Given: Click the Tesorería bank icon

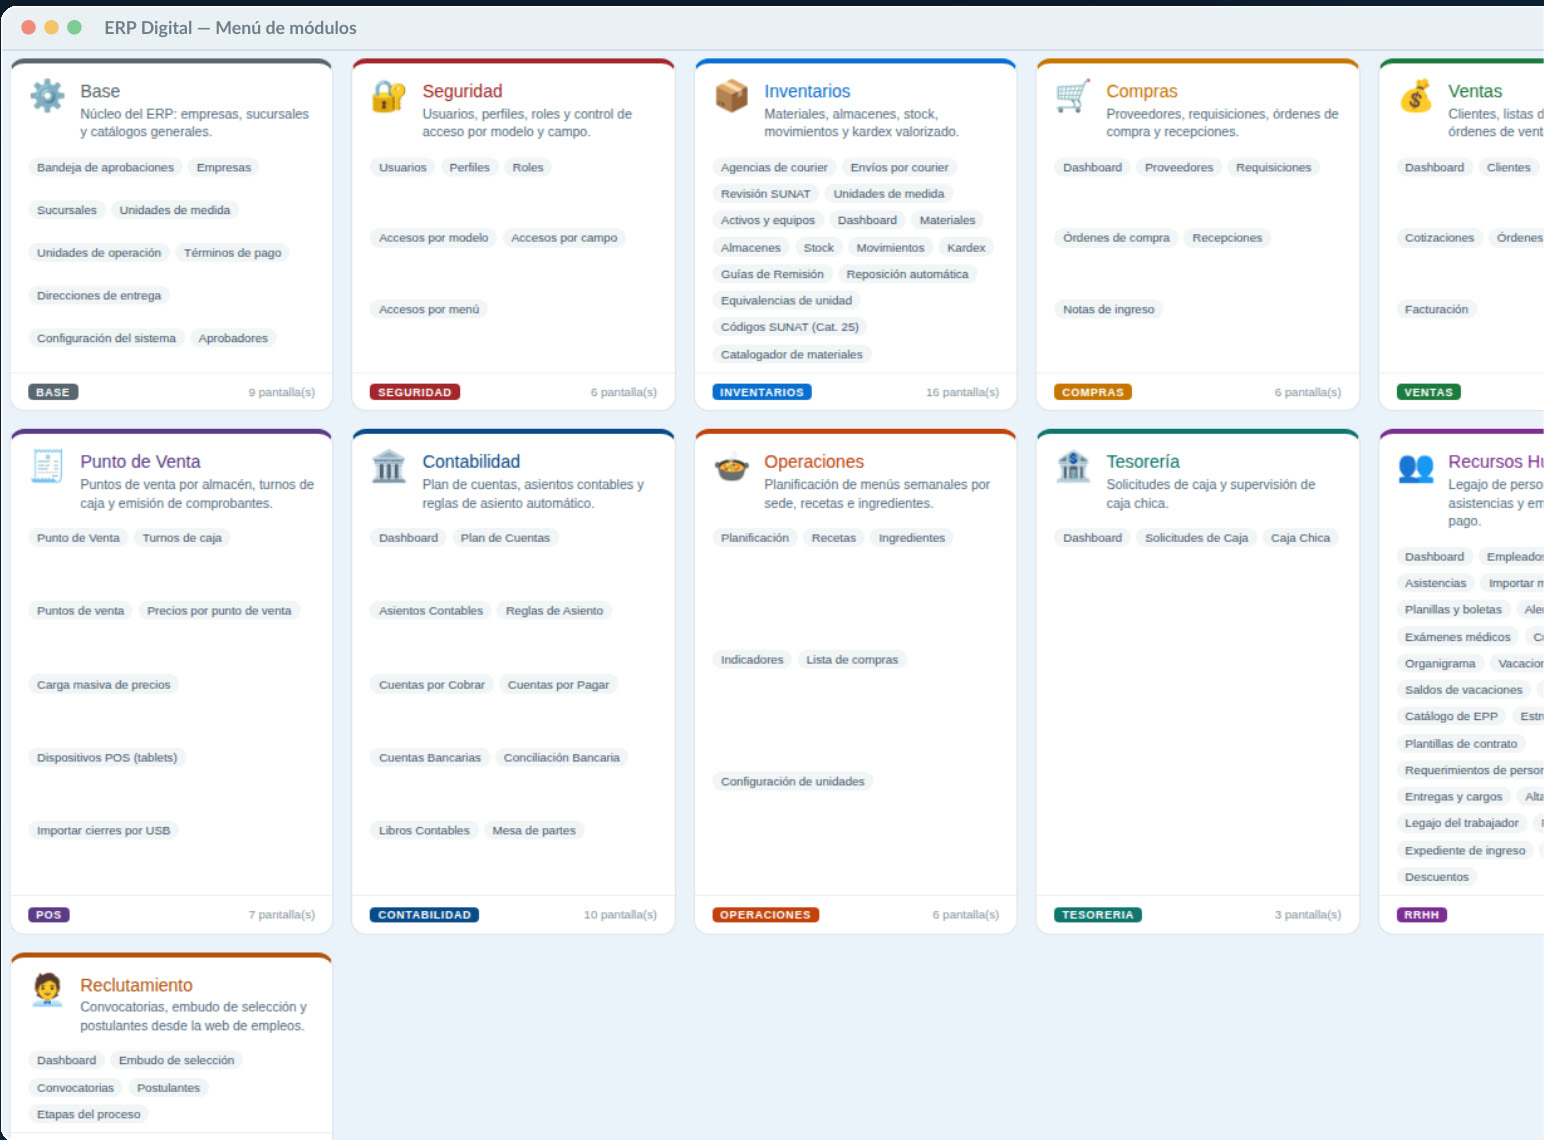Looking at the screenshot, I should click(x=1073, y=466).
